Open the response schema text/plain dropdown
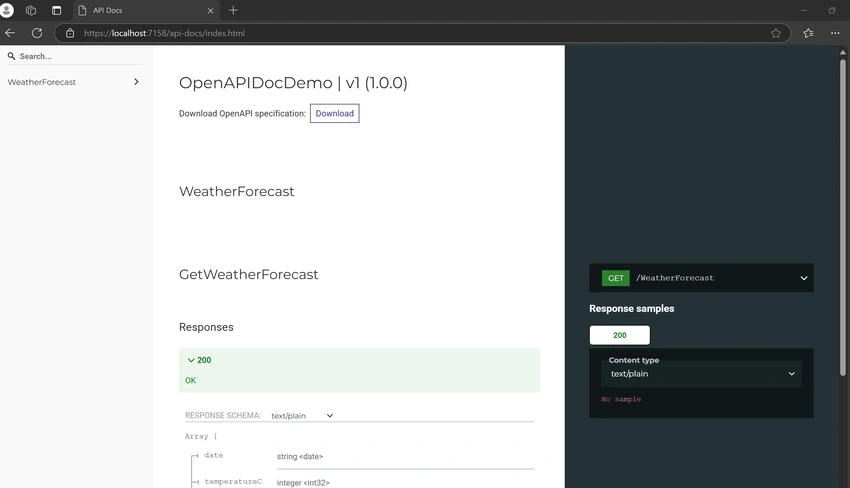The height and width of the screenshot is (488, 850). pyautogui.click(x=302, y=415)
